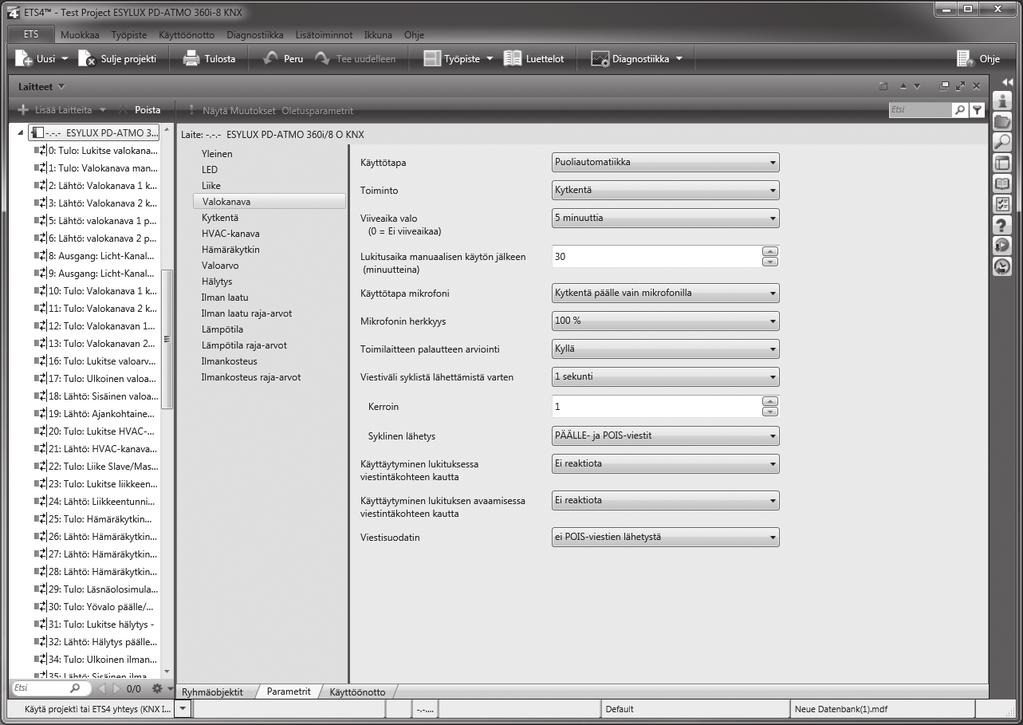This screenshot has width=1023, height=725.
Task: Open the Lisätoiminnot menu
Action: coord(324,35)
